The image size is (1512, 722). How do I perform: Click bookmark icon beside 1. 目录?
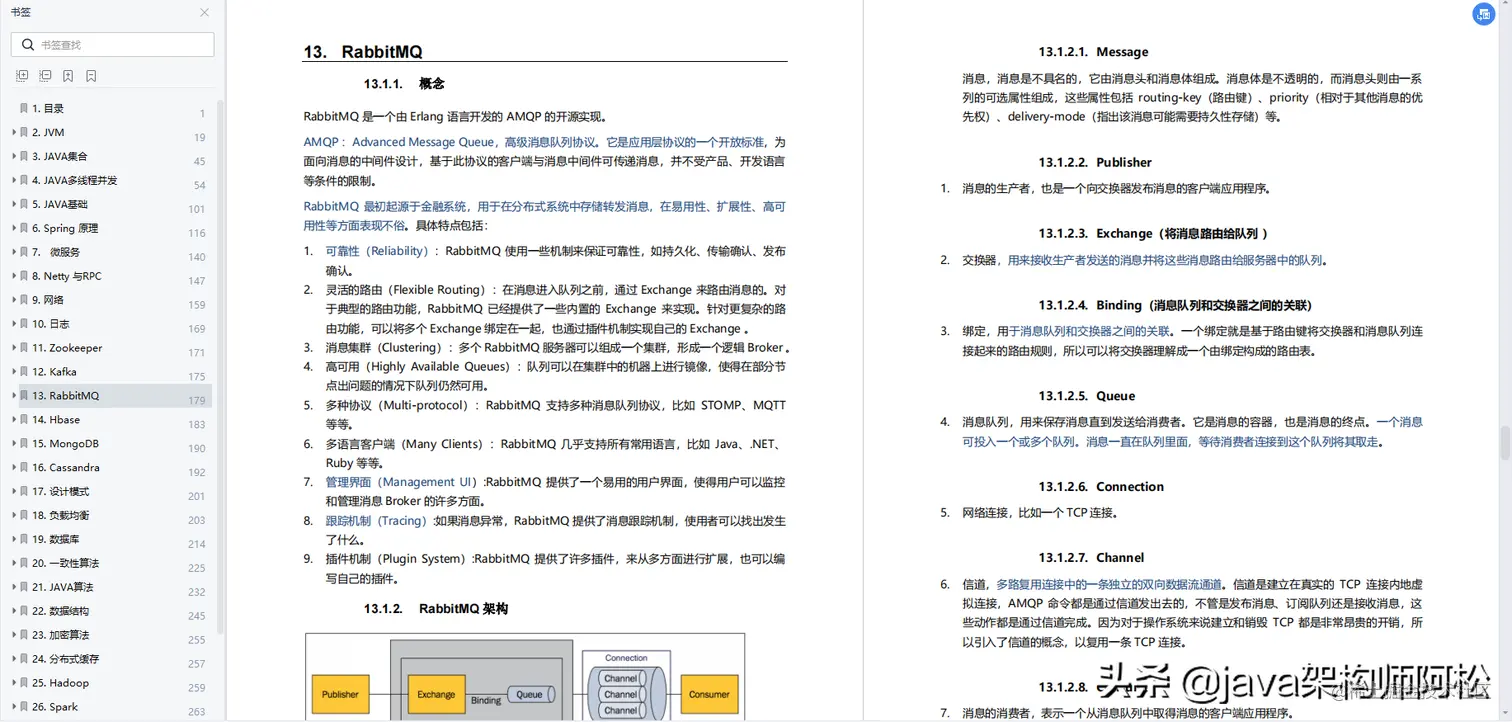click(24, 108)
